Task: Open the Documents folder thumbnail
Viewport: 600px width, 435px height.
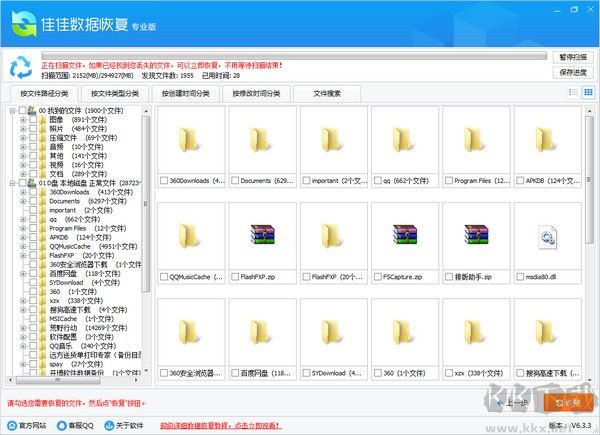Action: click(x=262, y=140)
